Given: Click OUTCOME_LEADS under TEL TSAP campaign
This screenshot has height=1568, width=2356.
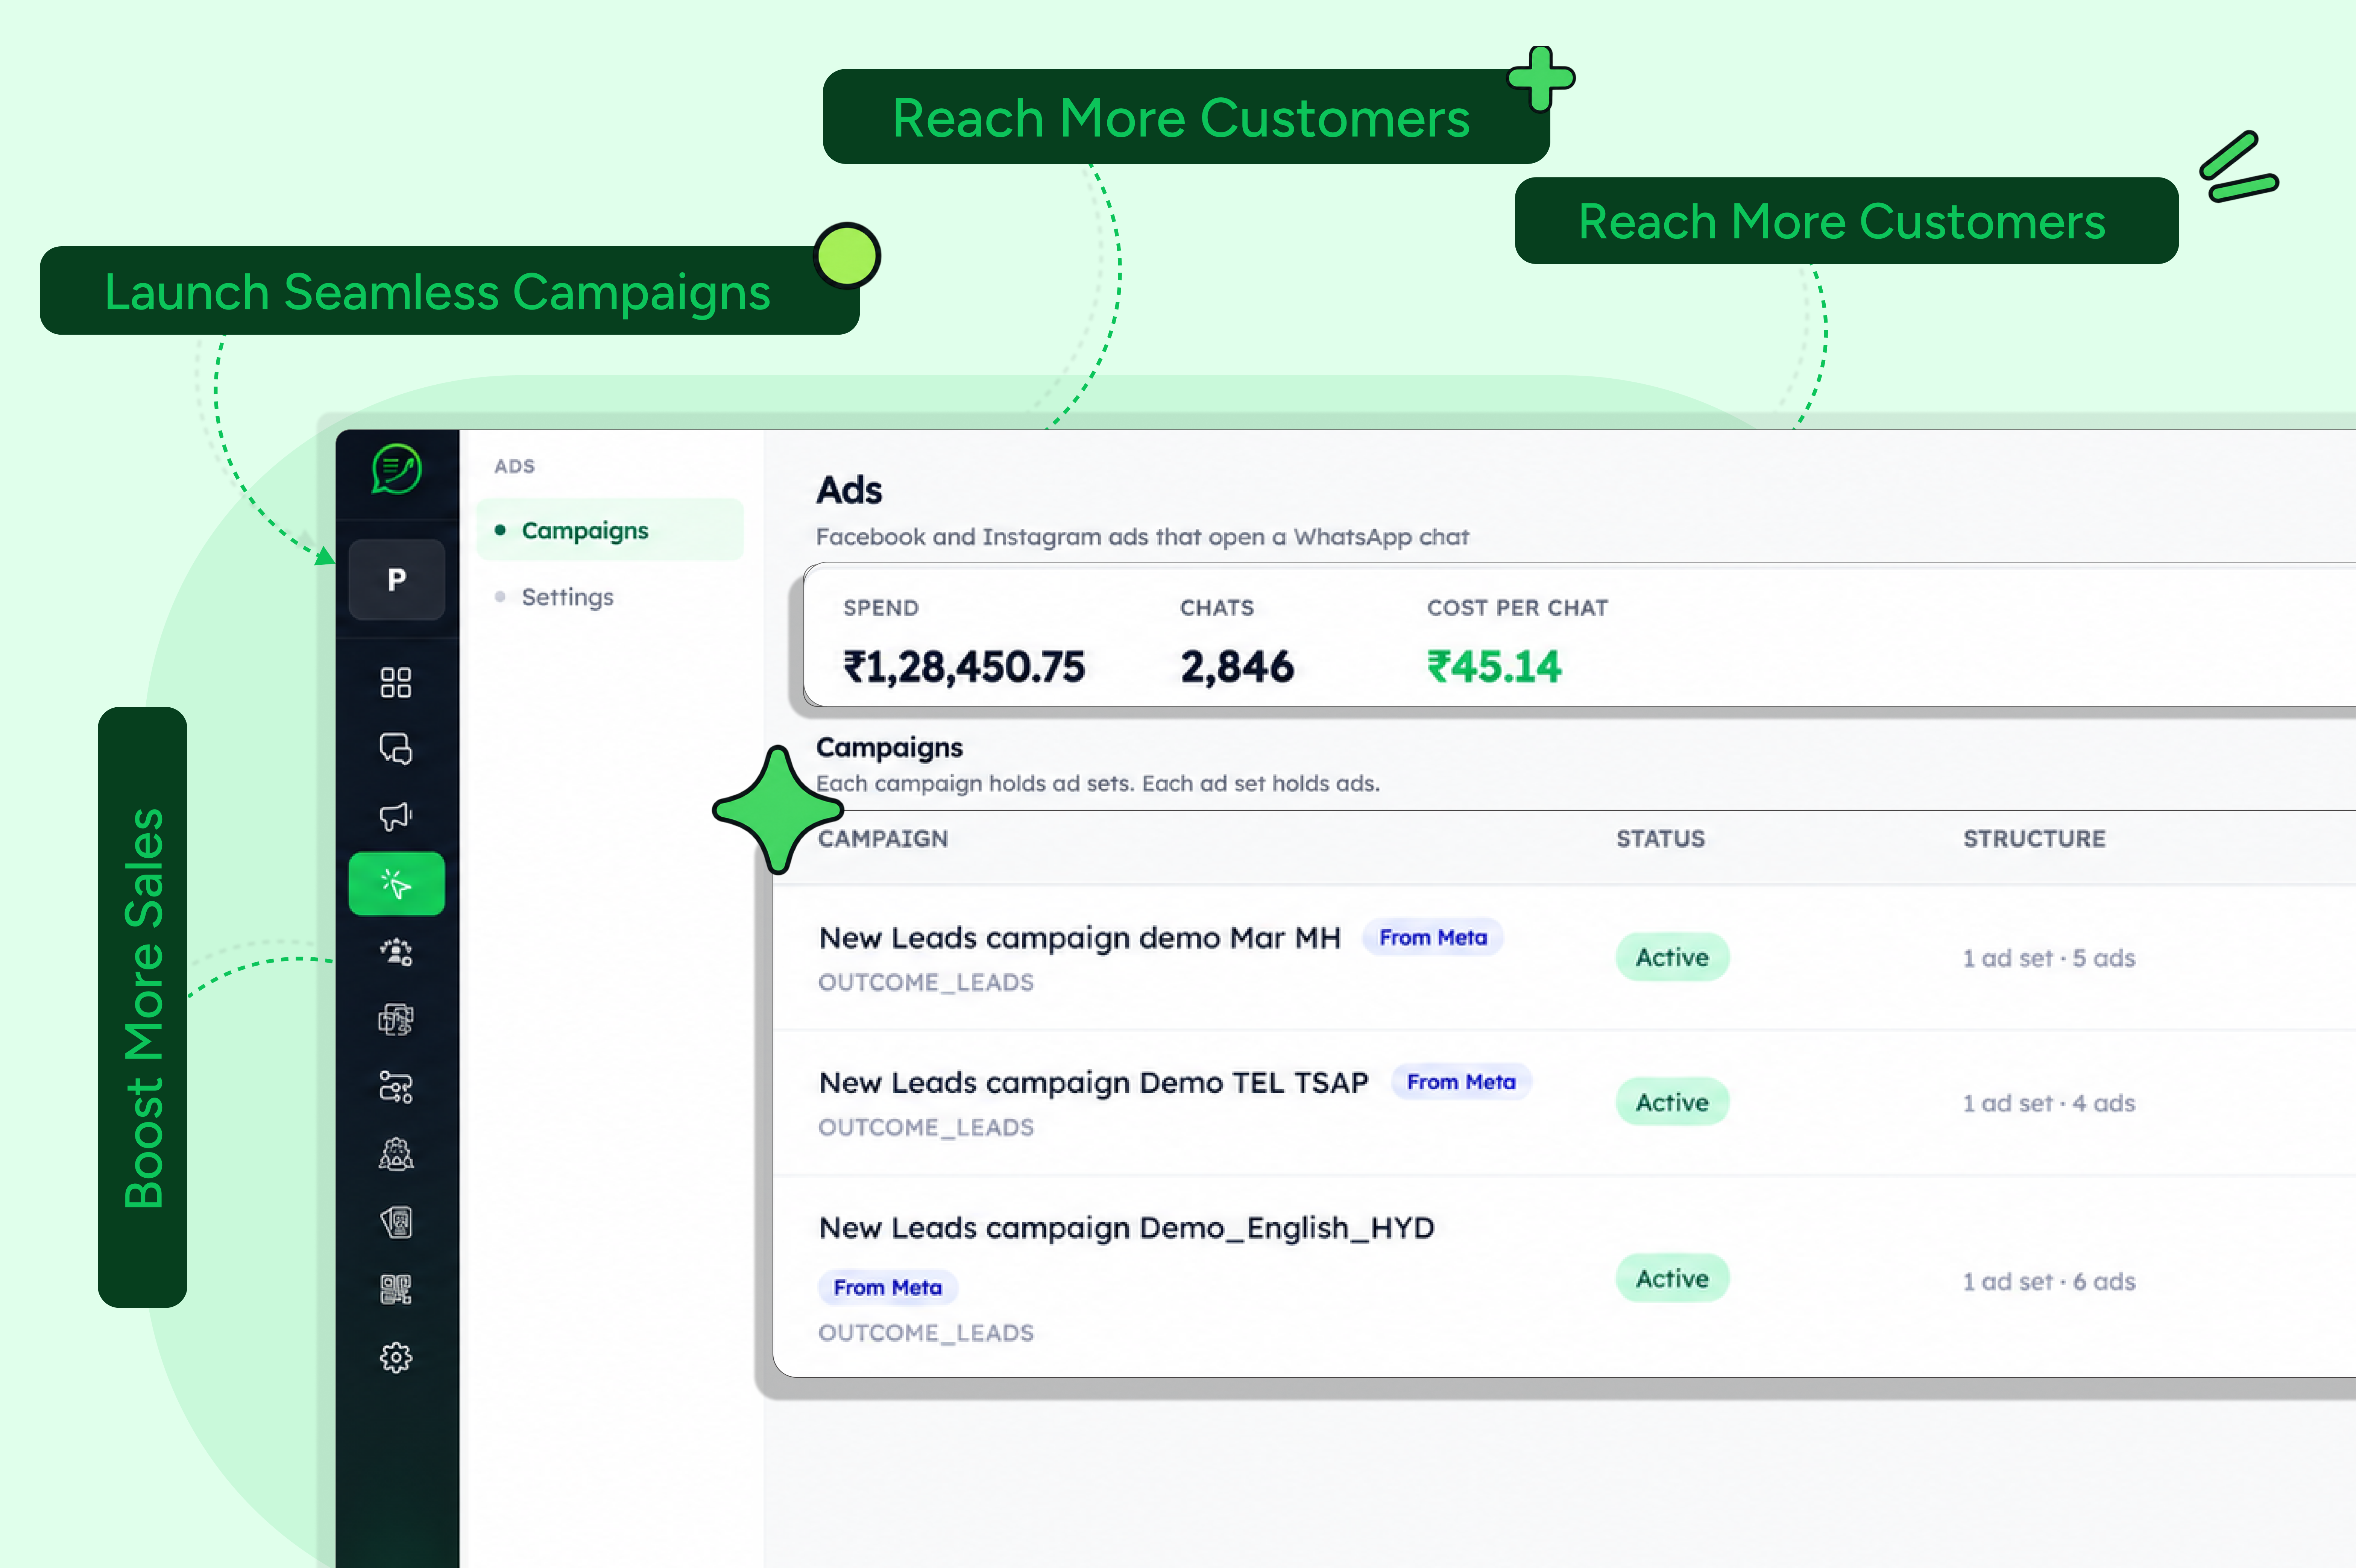Looking at the screenshot, I should [x=926, y=1128].
